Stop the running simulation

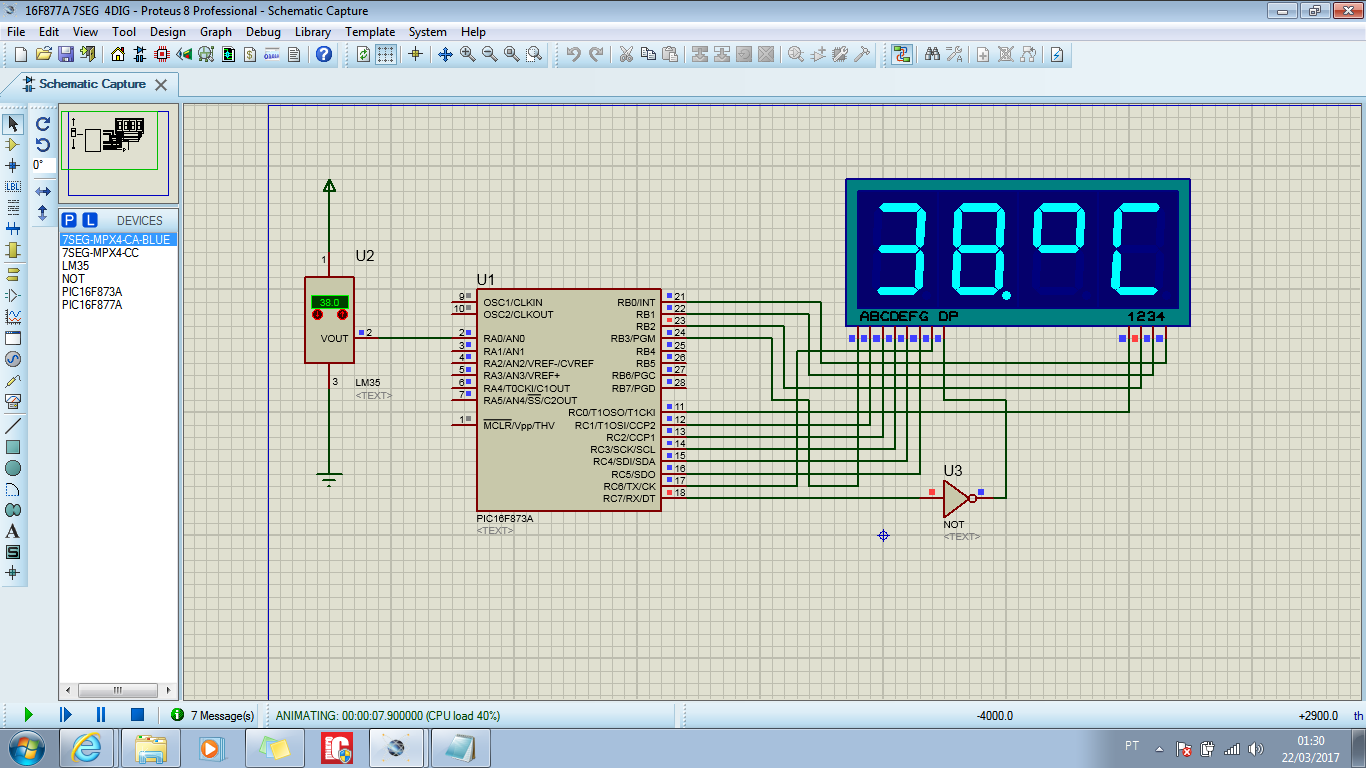[x=138, y=715]
